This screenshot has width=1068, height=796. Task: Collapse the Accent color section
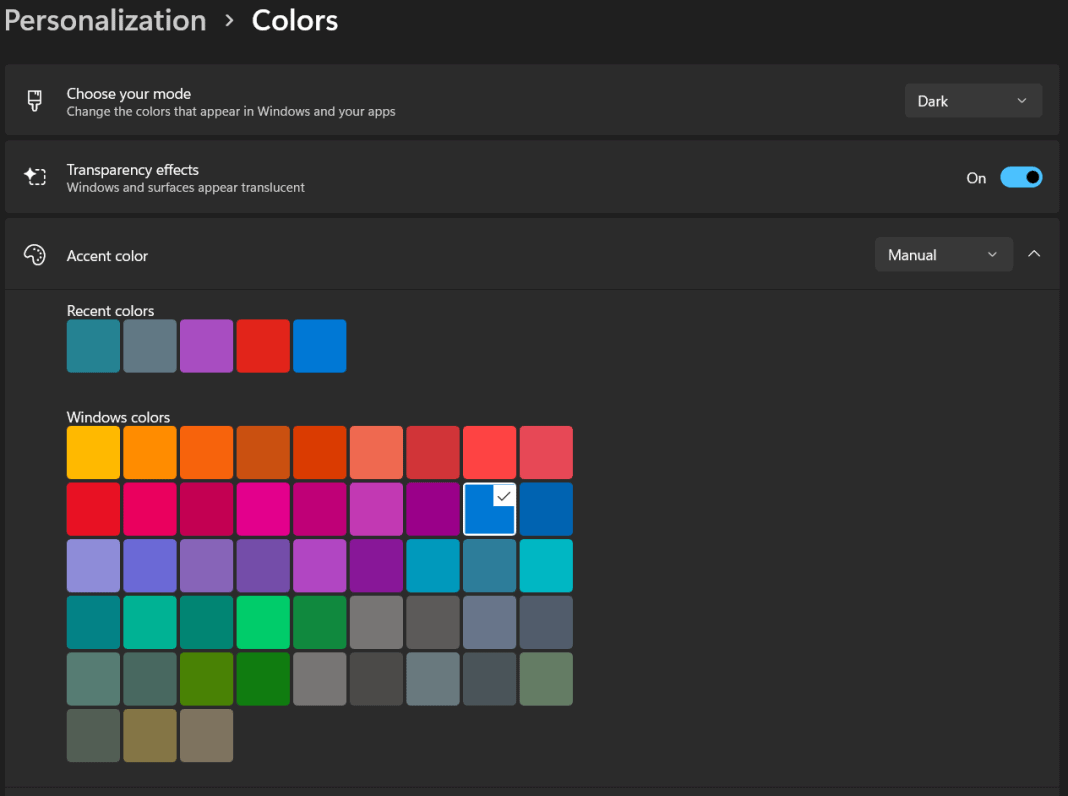[x=1034, y=254]
